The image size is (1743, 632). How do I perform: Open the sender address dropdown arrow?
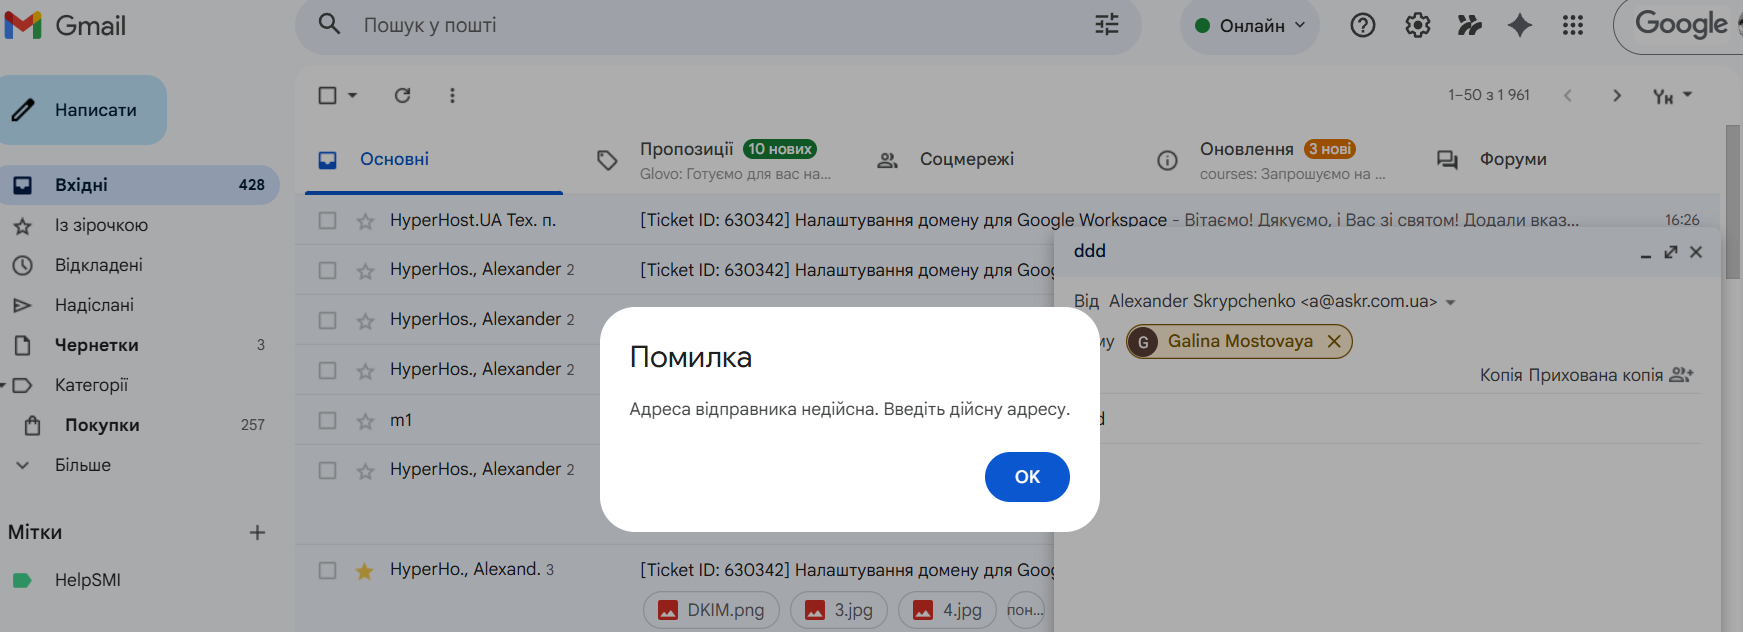[x=1451, y=302]
